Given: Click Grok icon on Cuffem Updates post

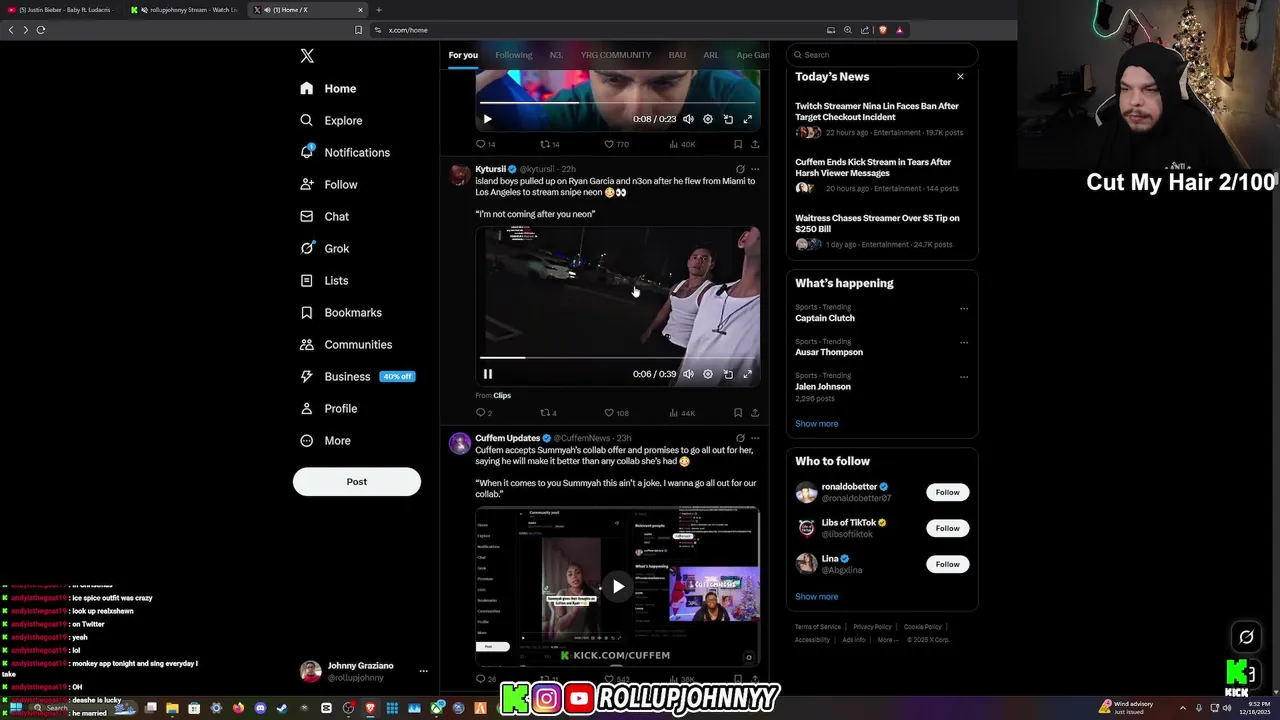Looking at the screenshot, I should click(x=740, y=438).
